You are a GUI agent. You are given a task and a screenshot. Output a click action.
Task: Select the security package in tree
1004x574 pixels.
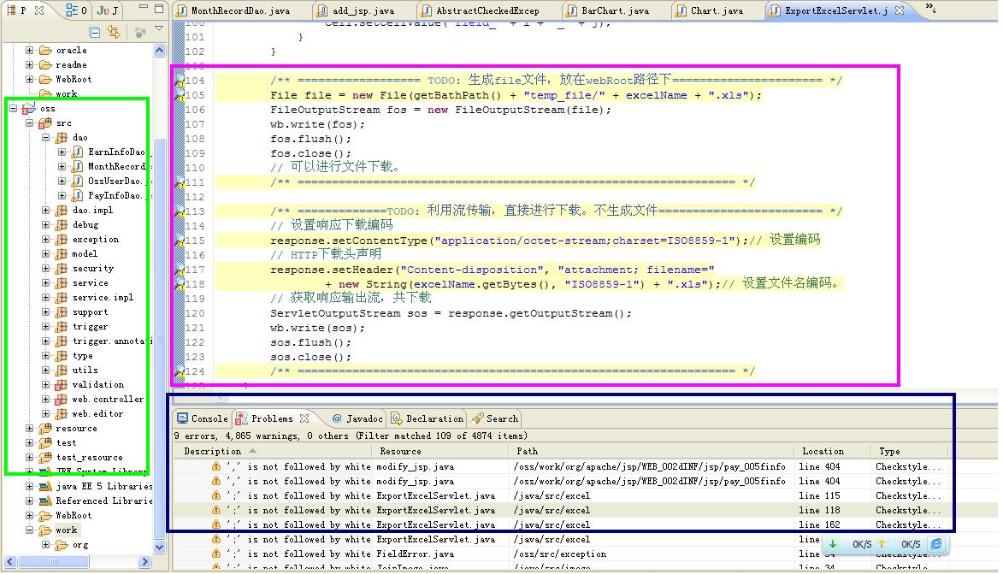click(x=93, y=268)
